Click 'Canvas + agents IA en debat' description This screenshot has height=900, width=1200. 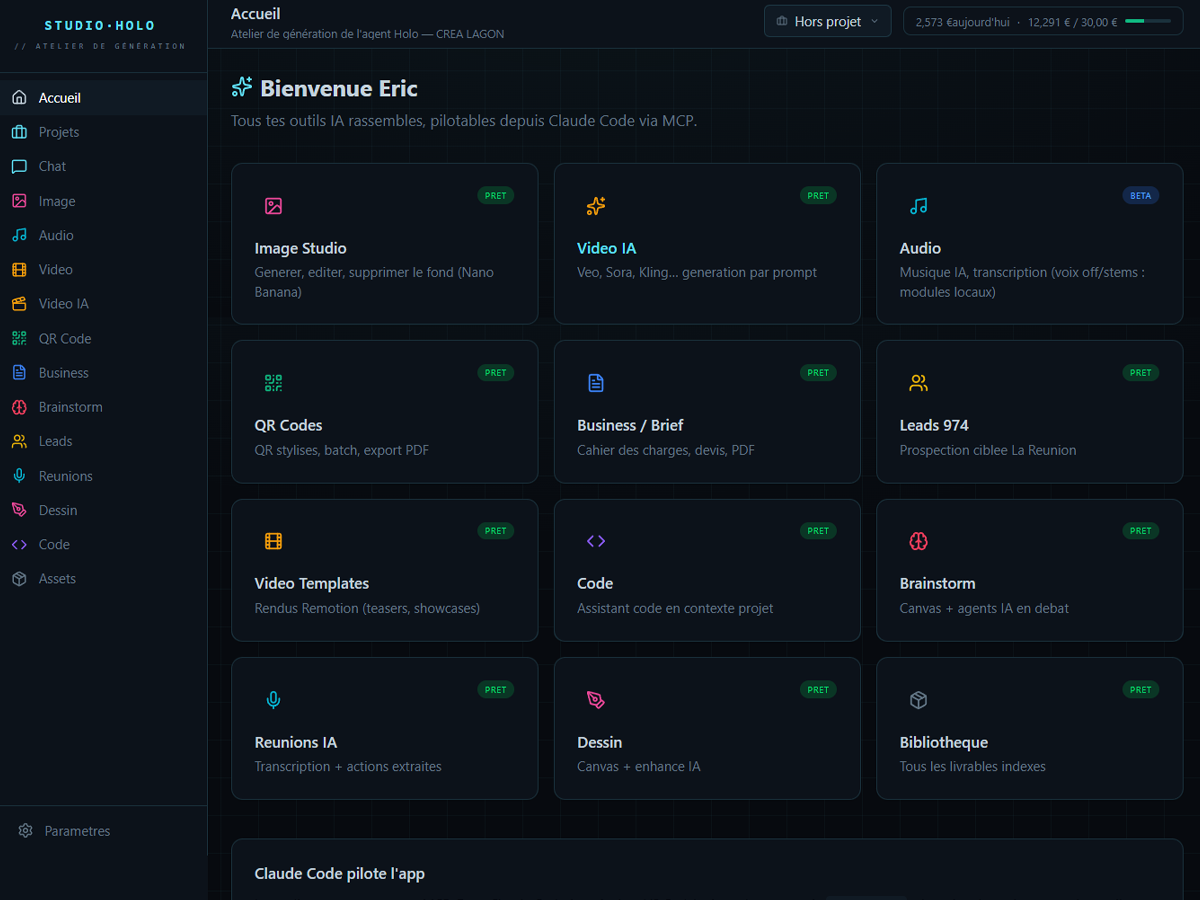point(984,608)
